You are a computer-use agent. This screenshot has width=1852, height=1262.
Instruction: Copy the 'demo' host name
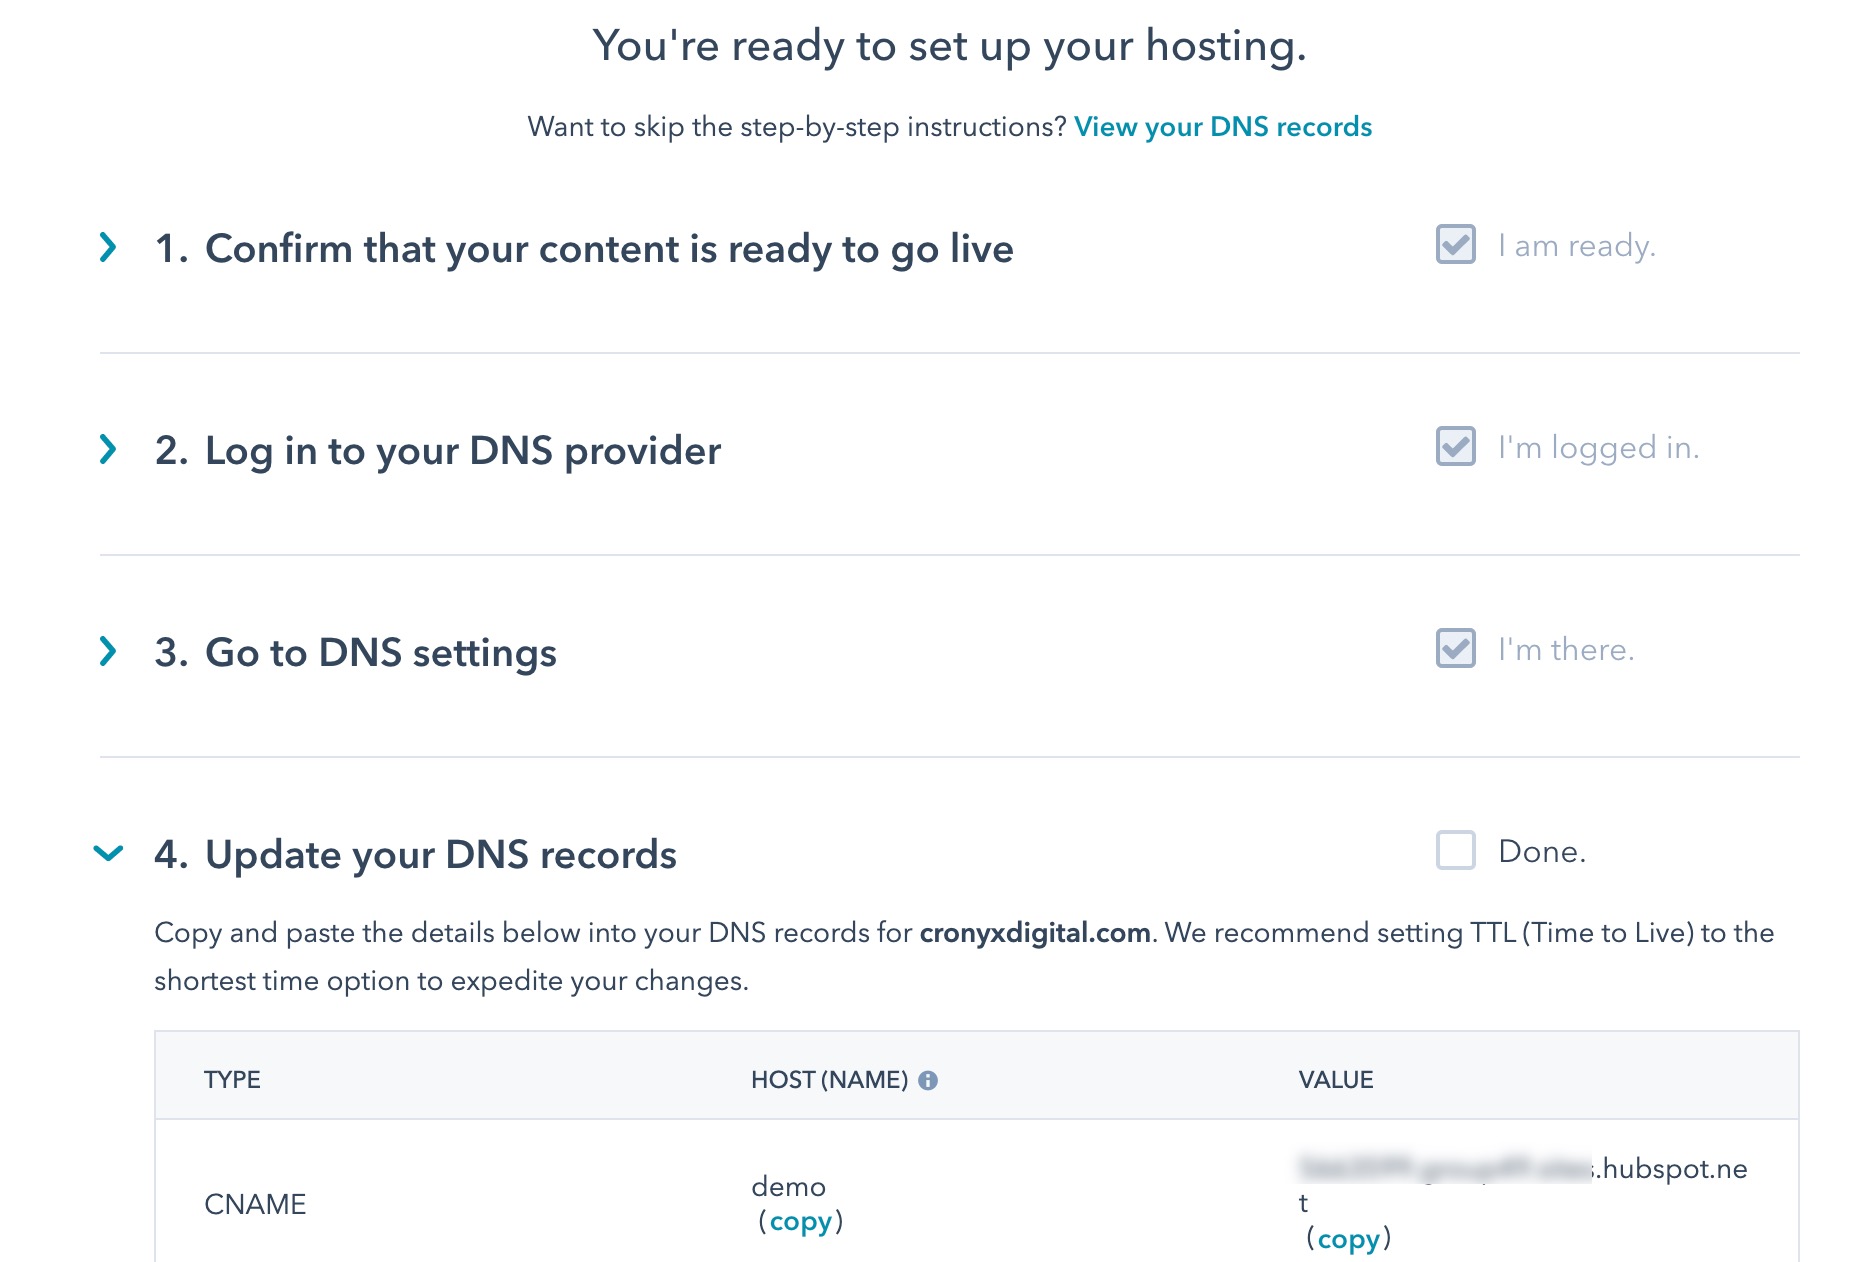pyautogui.click(x=800, y=1221)
